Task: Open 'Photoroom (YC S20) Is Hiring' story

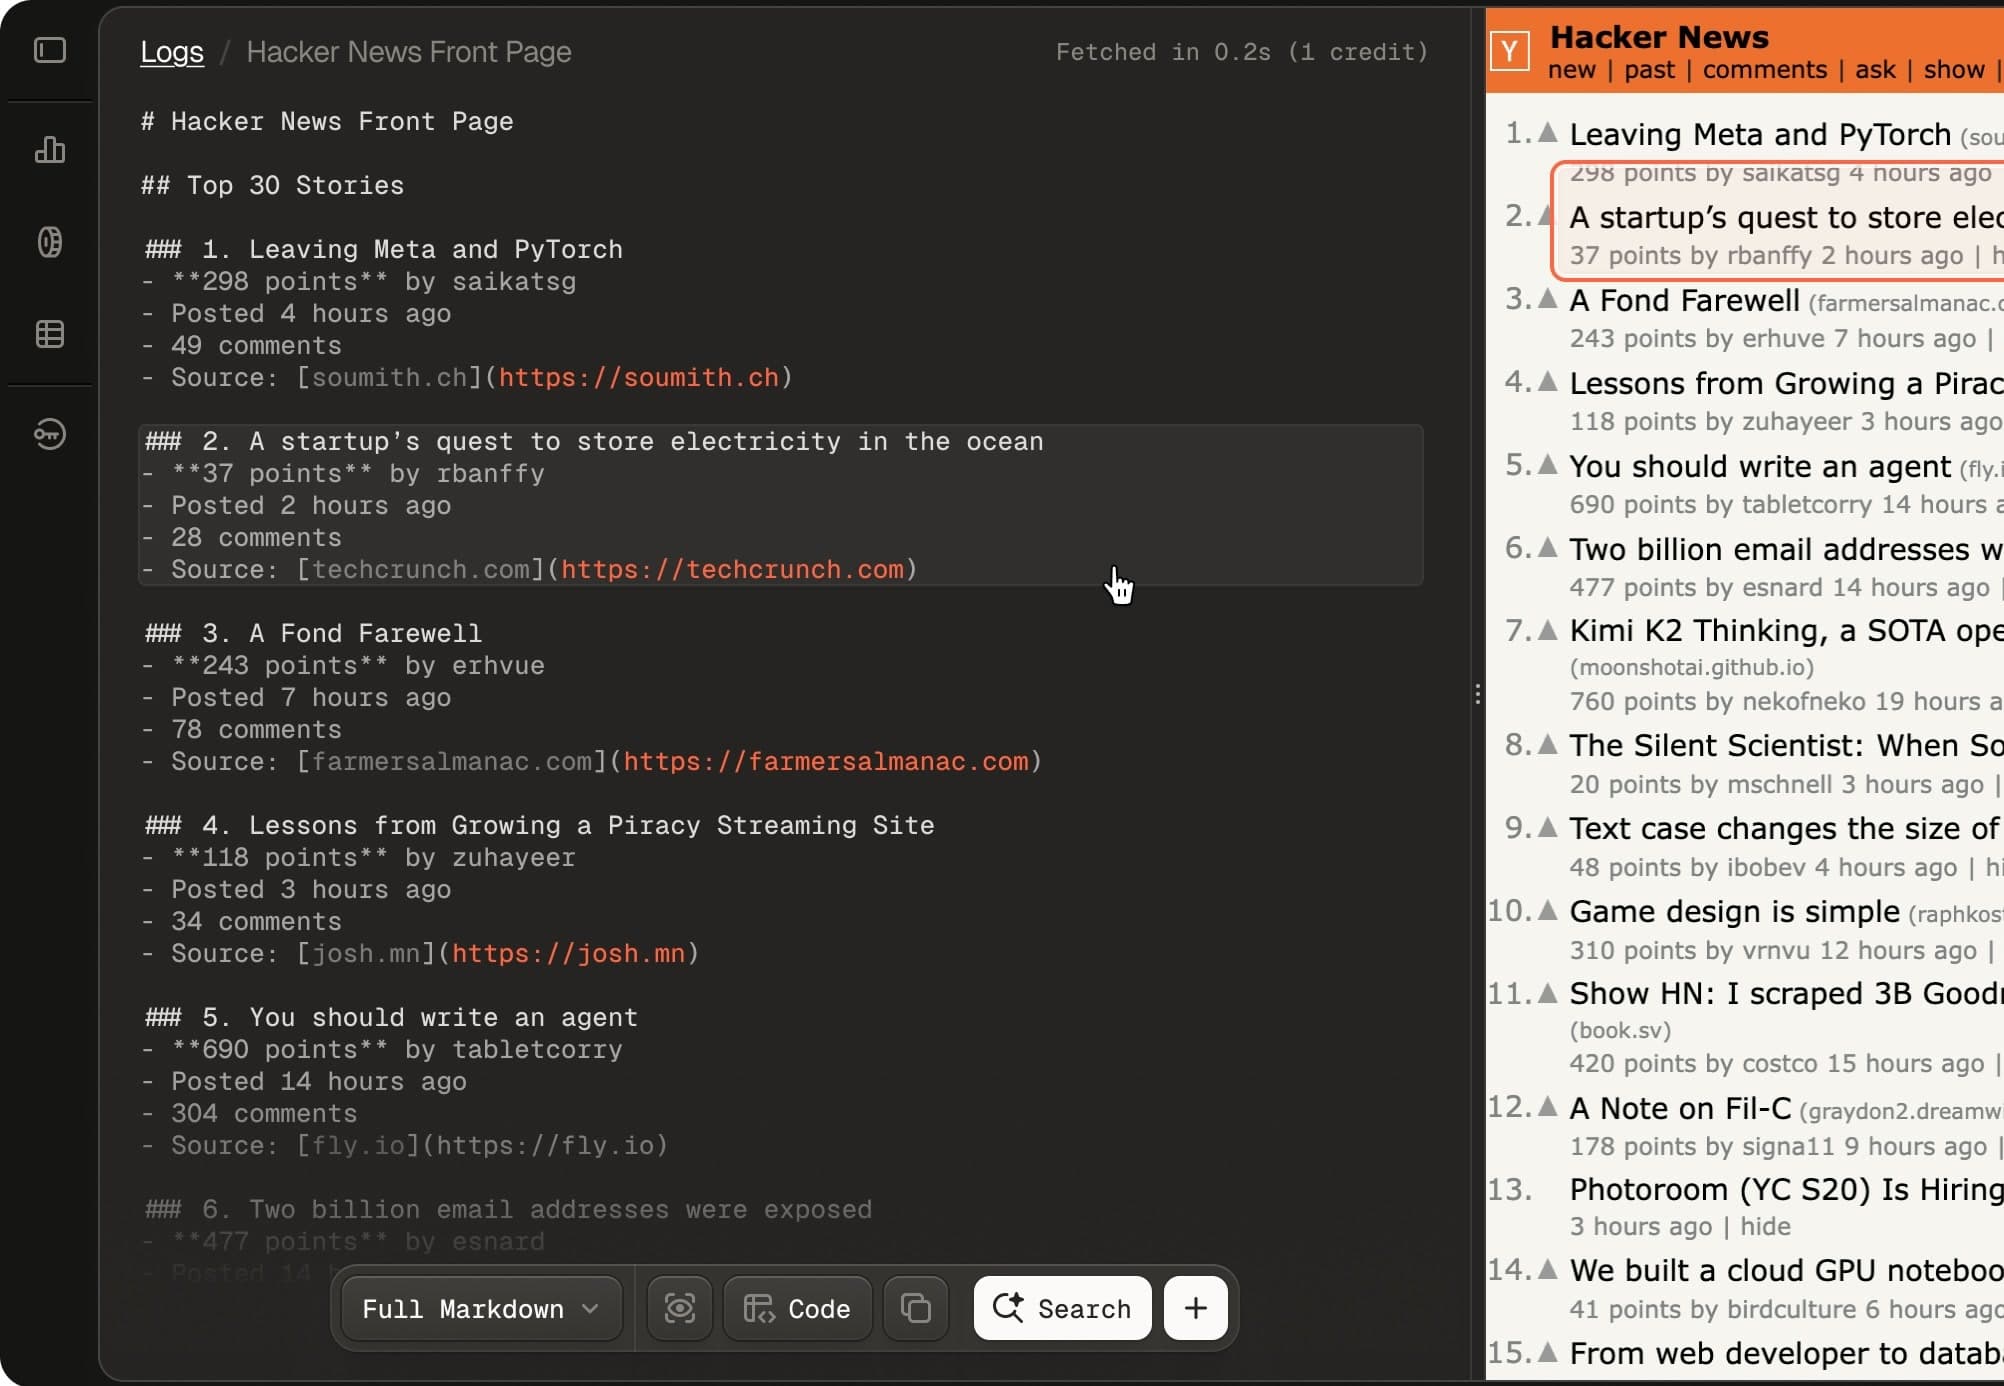Action: [1786, 1189]
